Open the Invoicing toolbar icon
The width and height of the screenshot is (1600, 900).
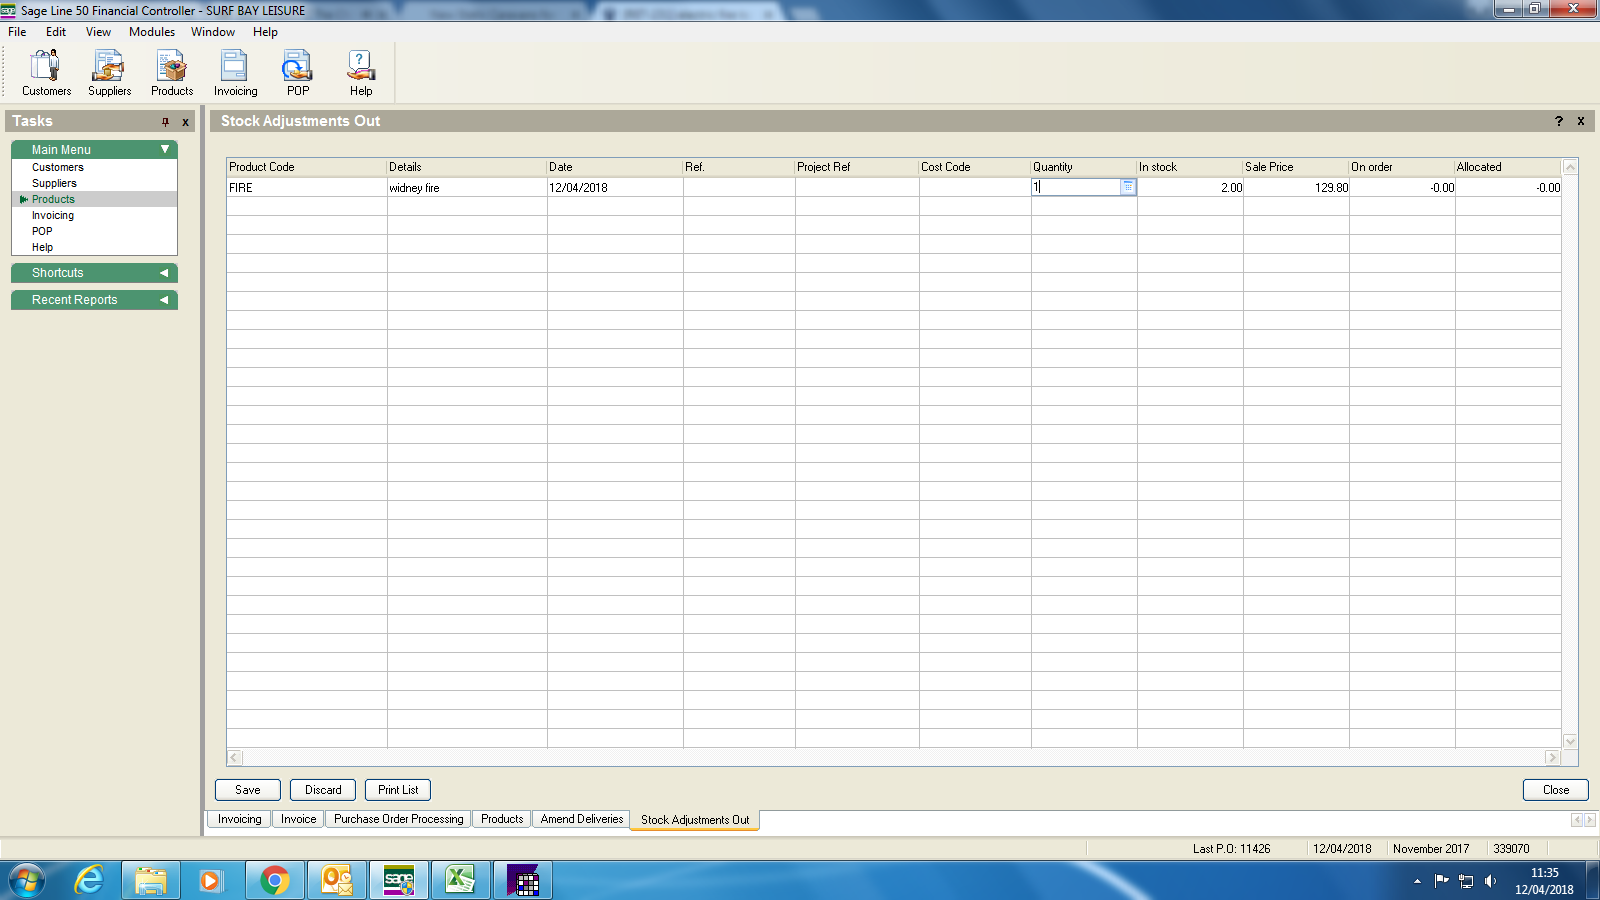[x=235, y=73]
